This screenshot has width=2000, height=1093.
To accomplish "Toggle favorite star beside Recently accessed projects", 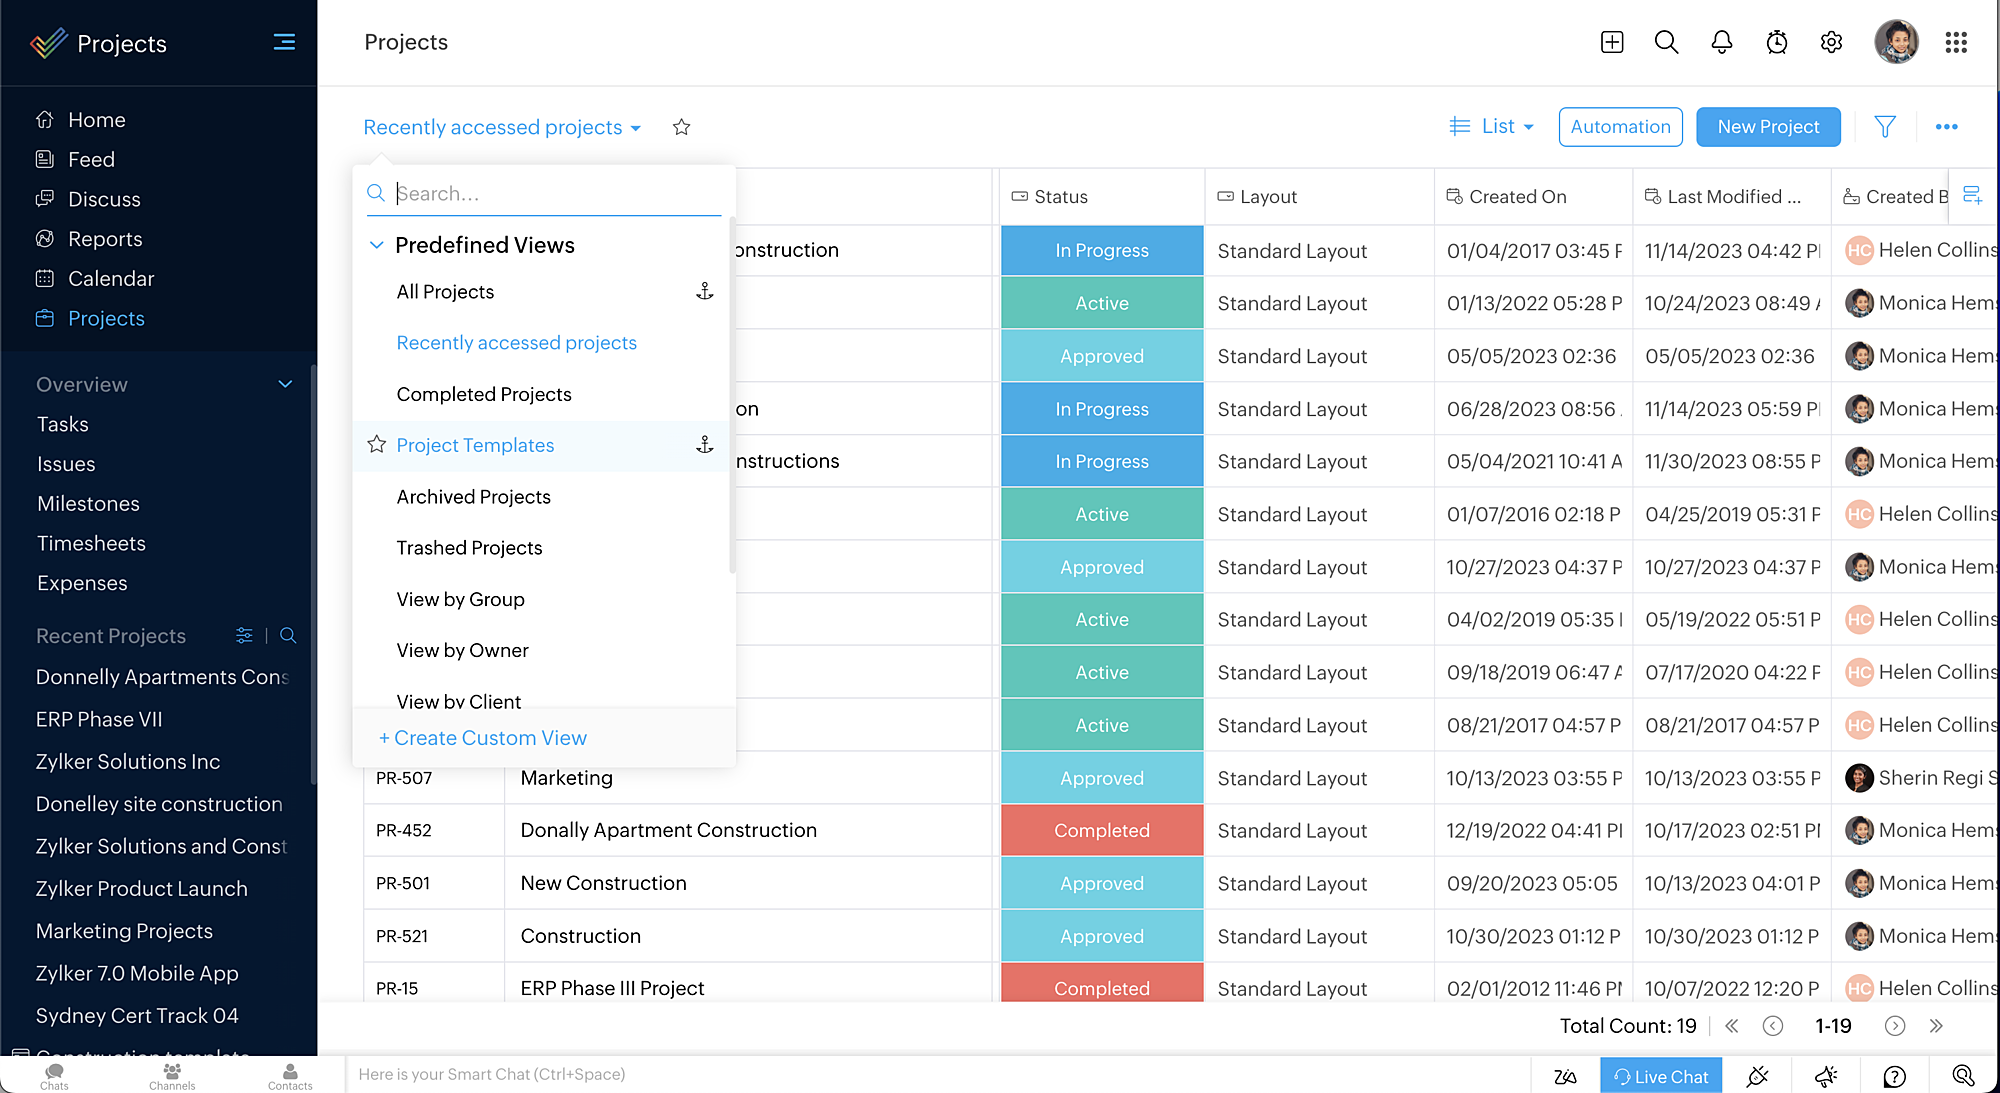I will (x=681, y=127).
